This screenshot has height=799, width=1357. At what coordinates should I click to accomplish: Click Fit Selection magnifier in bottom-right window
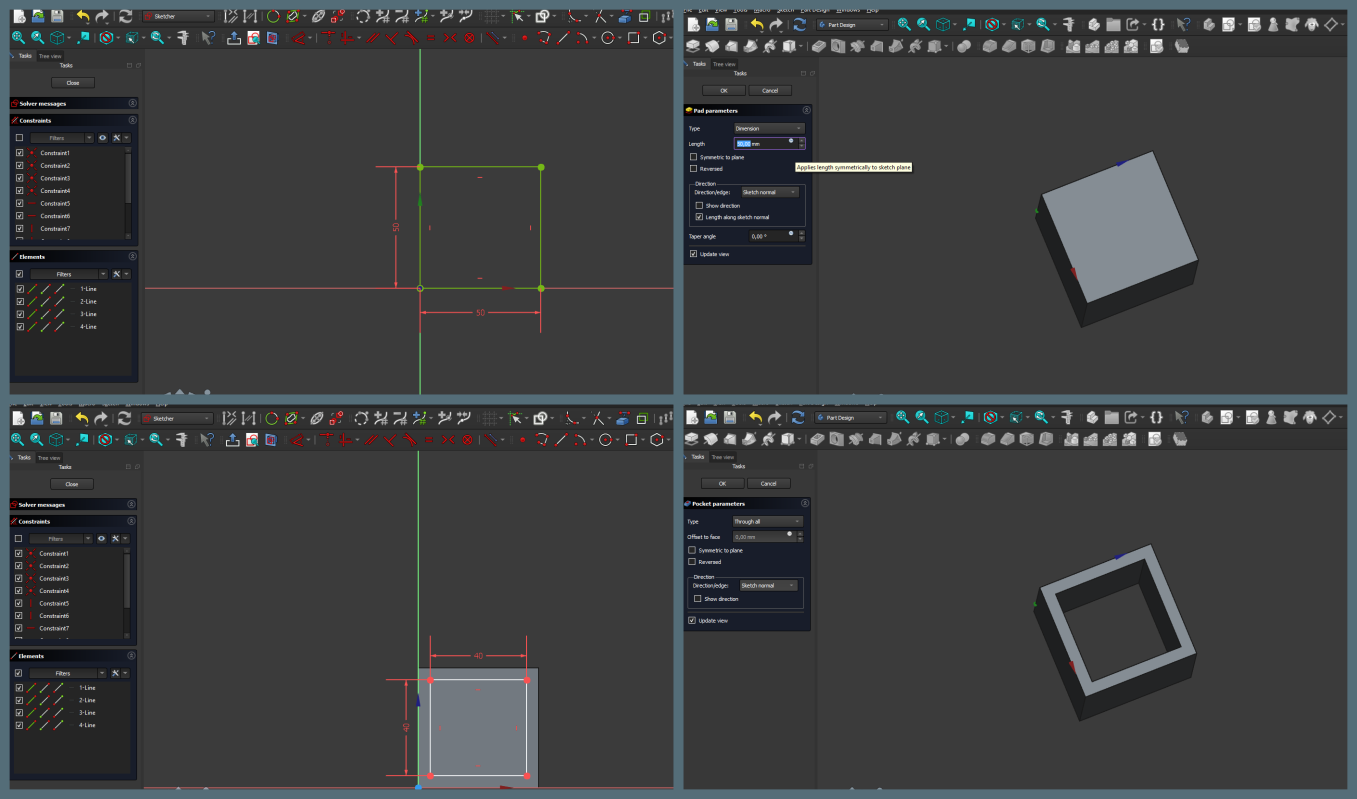tap(922, 416)
